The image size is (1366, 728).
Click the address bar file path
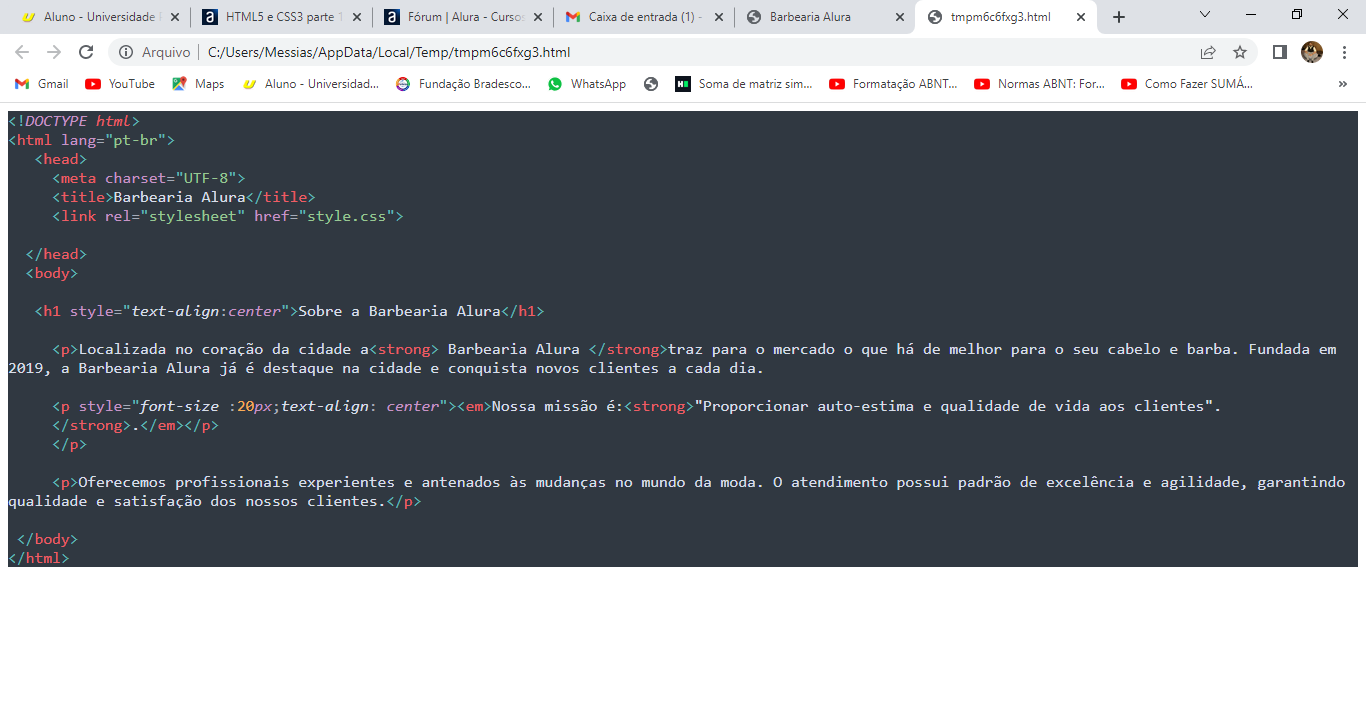(389, 52)
